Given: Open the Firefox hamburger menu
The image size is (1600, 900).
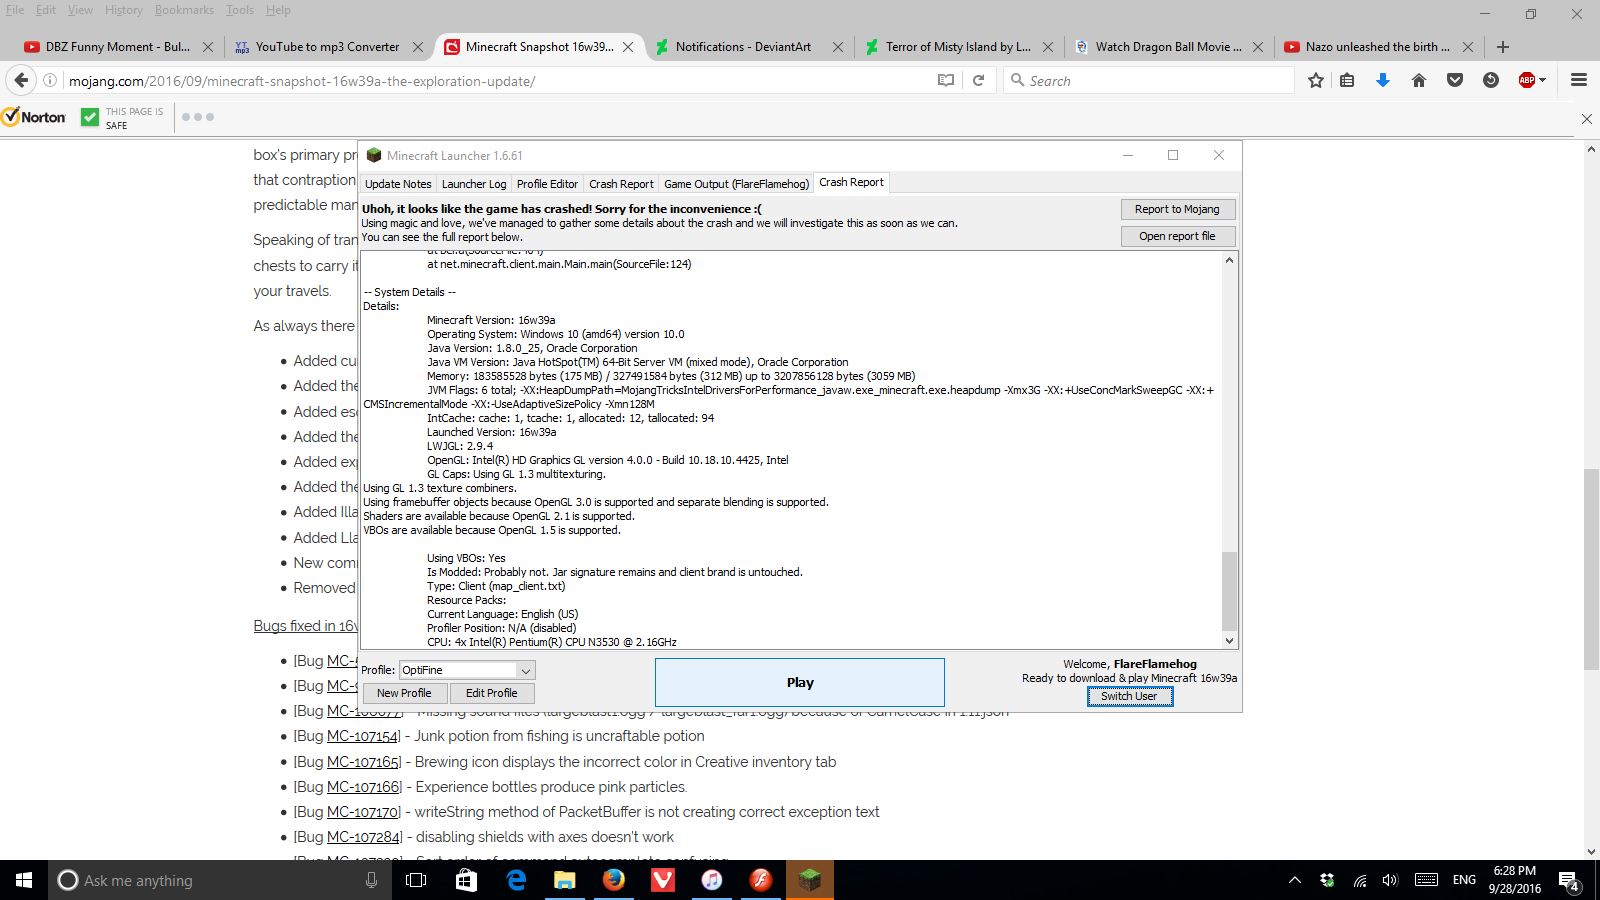Looking at the screenshot, I should point(1579,80).
